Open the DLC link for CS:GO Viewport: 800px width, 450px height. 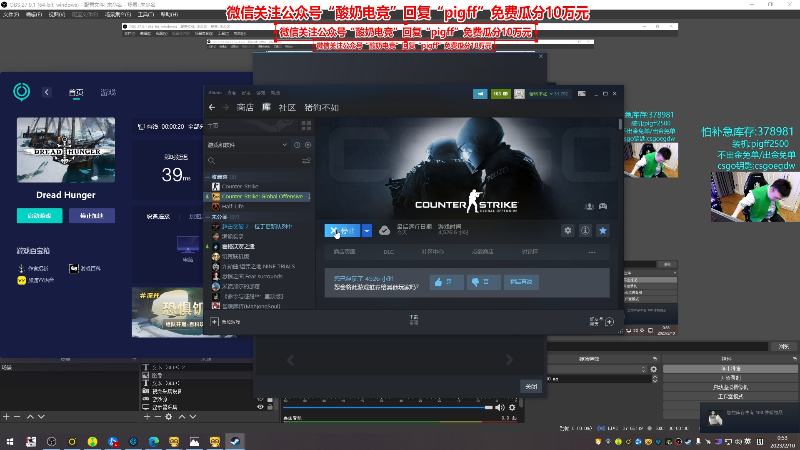[388, 252]
